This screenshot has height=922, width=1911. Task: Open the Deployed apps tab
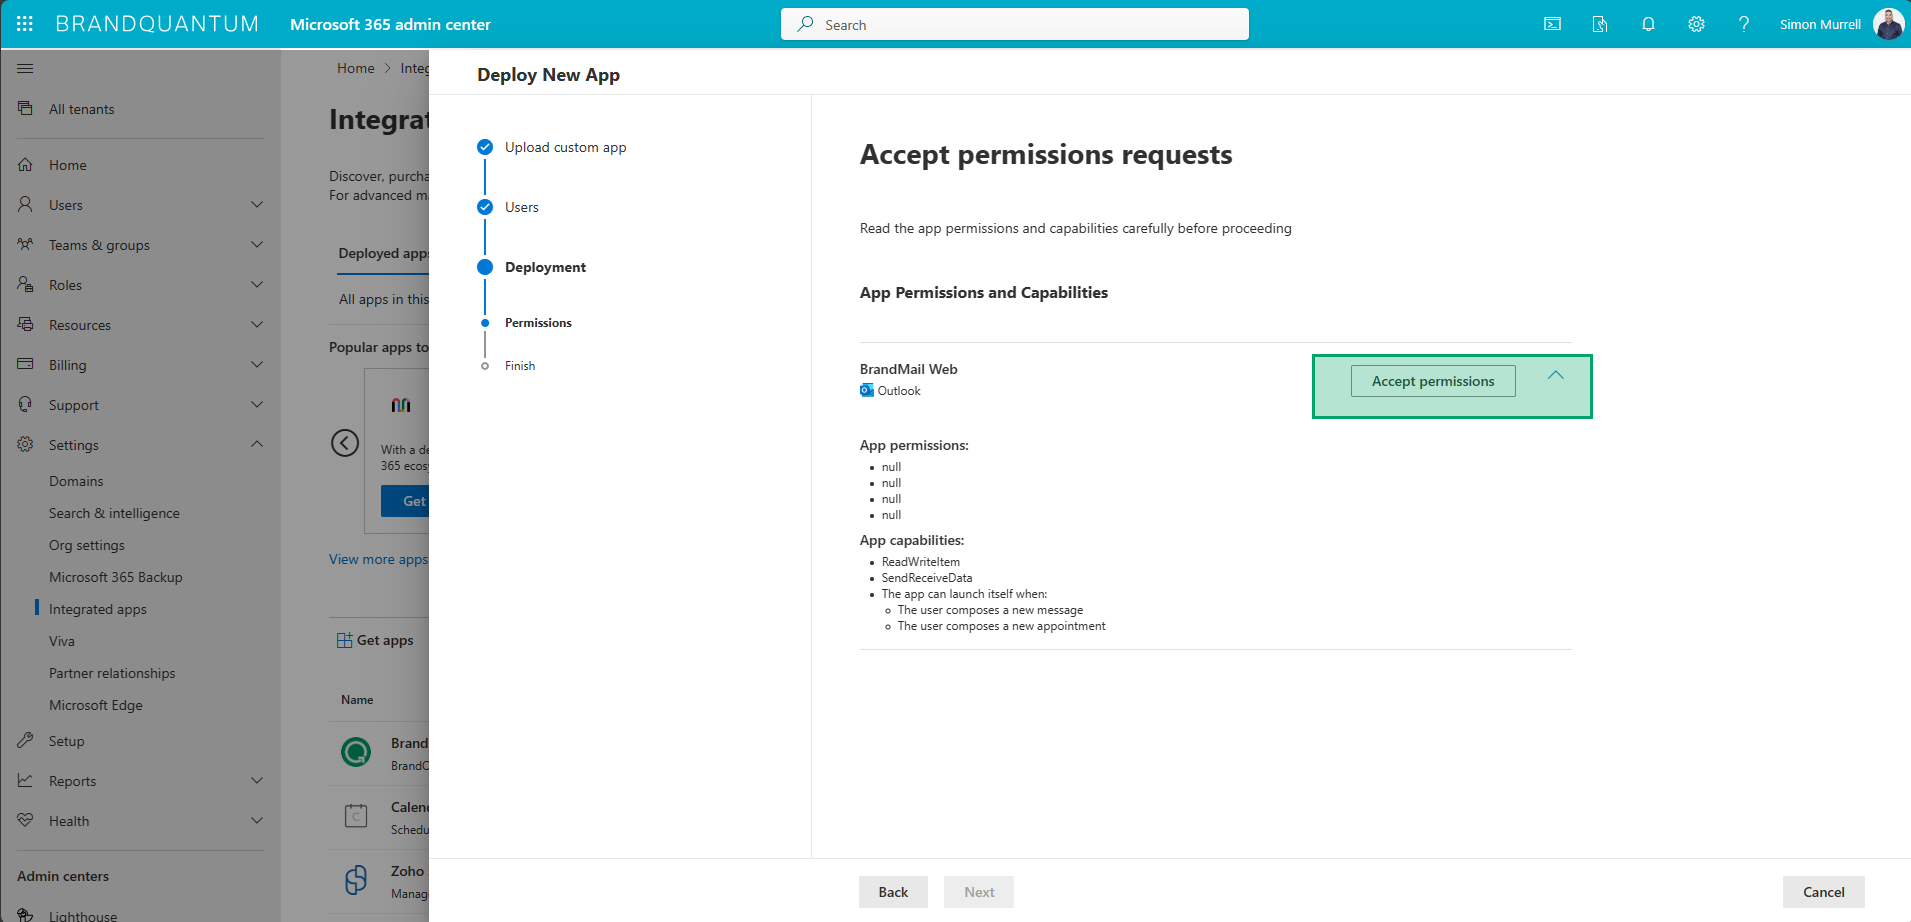pos(384,253)
